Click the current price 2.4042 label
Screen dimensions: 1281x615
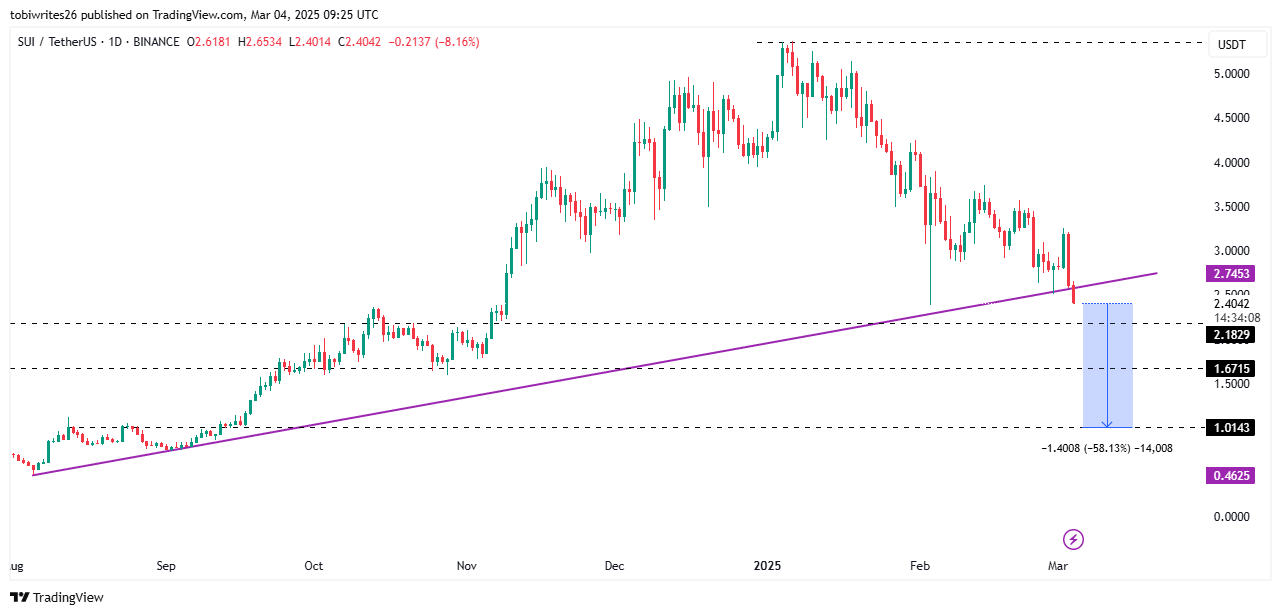pos(1230,304)
